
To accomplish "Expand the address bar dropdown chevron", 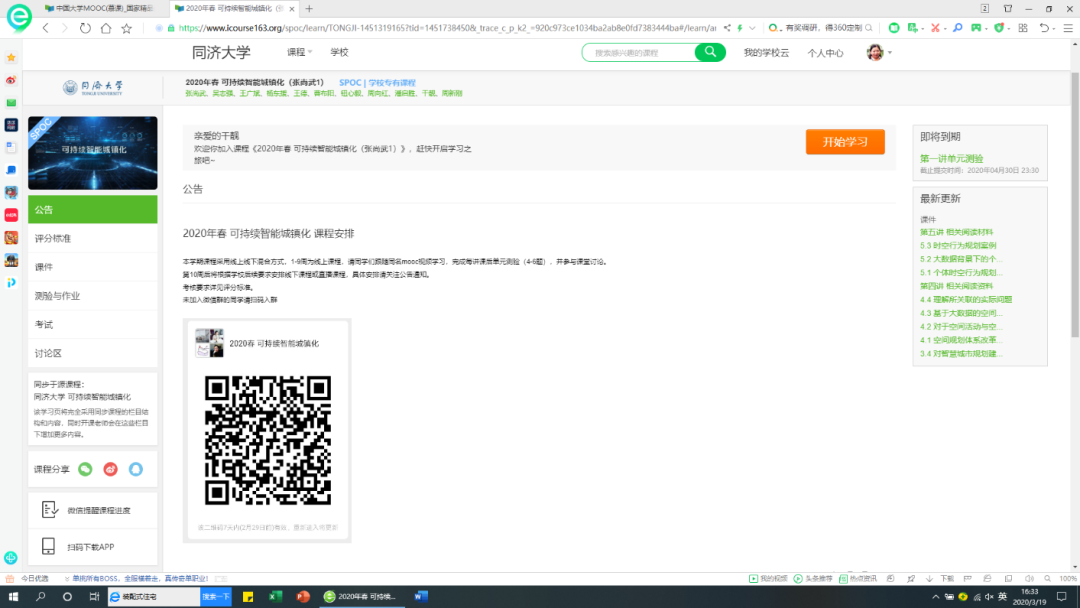I will [x=752, y=28].
